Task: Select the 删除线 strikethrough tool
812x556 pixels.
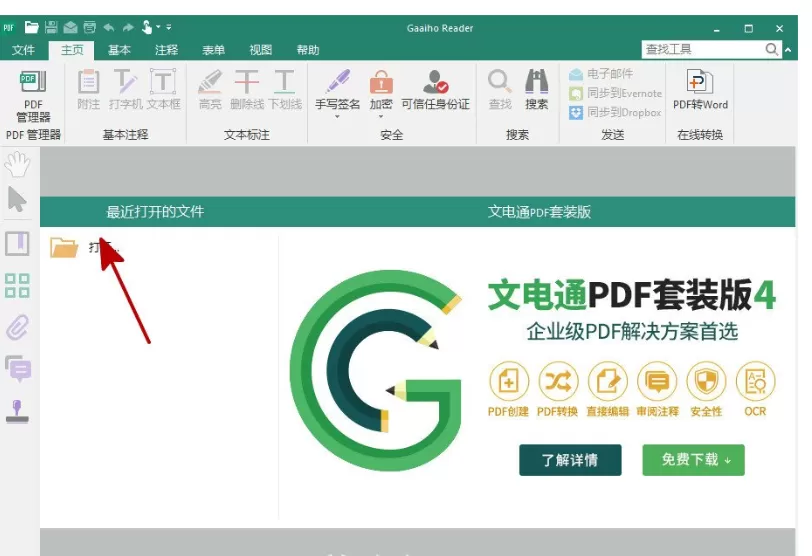Action: coord(247,90)
